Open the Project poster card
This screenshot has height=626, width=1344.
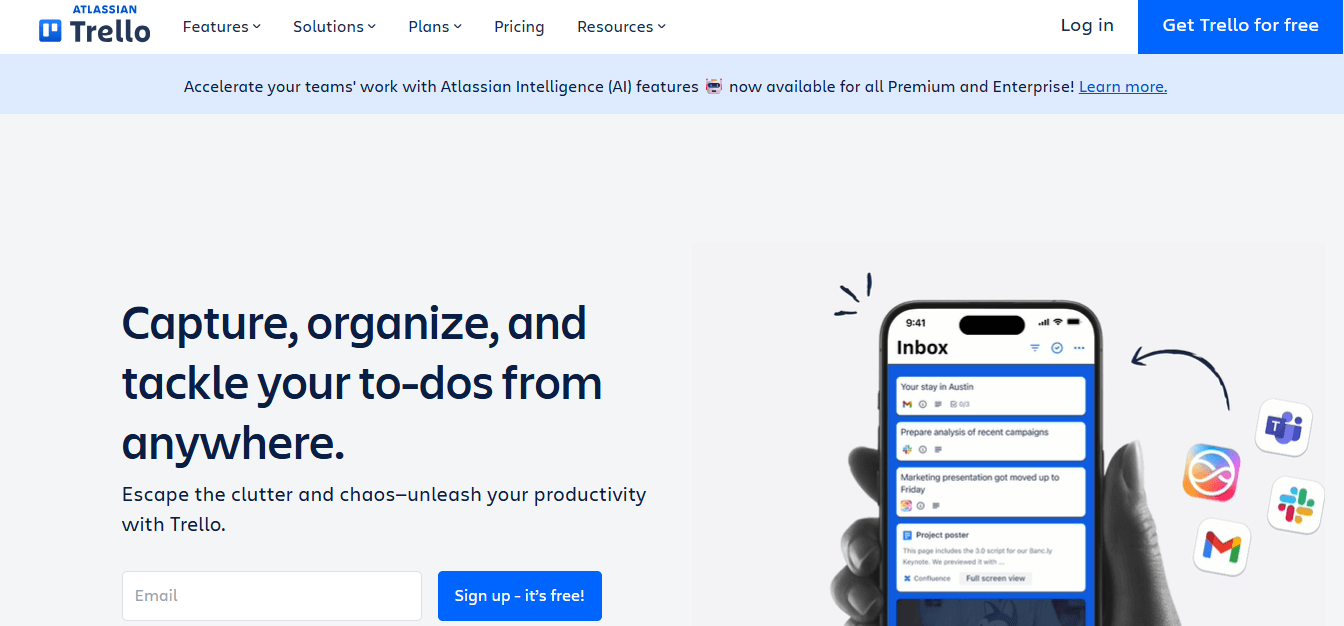pyautogui.click(x=991, y=557)
